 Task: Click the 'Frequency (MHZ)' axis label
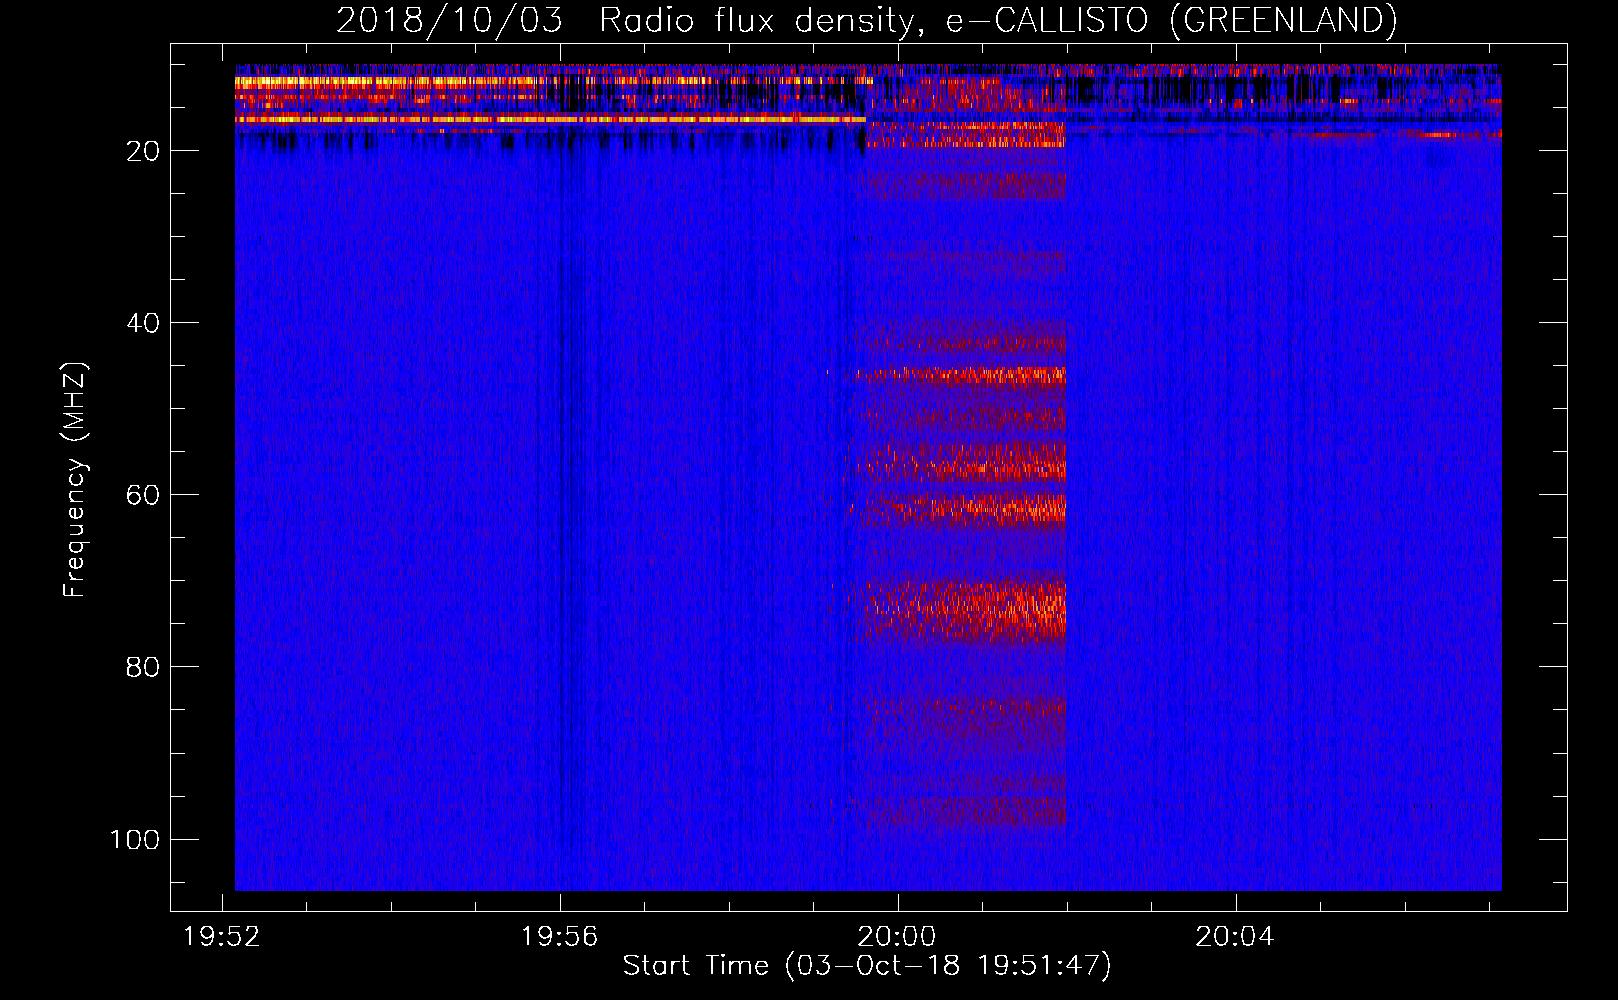pyautogui.click(x=75, y=480)
